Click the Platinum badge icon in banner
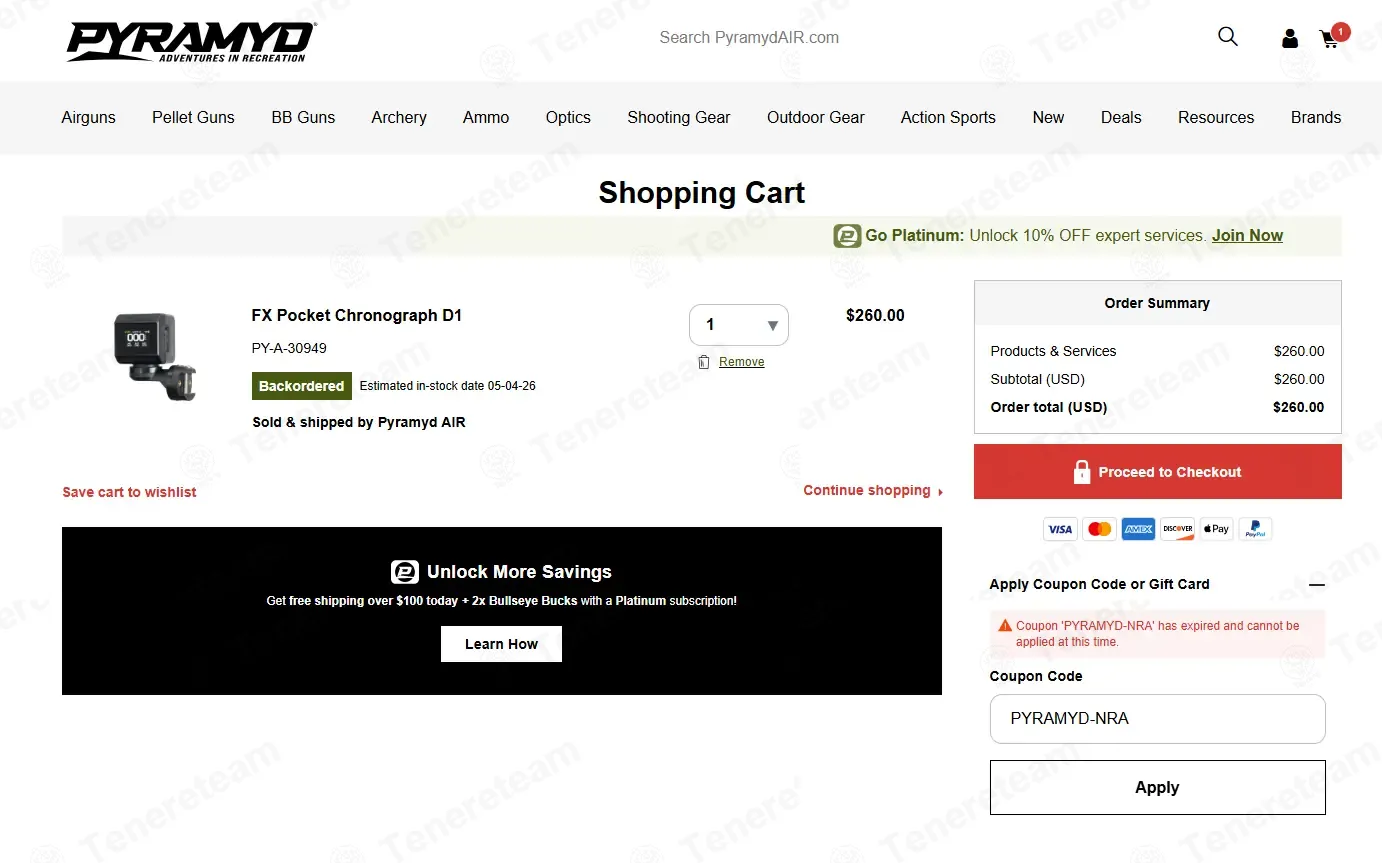This screenshot has width=1382, height=863. [x=847, y=236]
